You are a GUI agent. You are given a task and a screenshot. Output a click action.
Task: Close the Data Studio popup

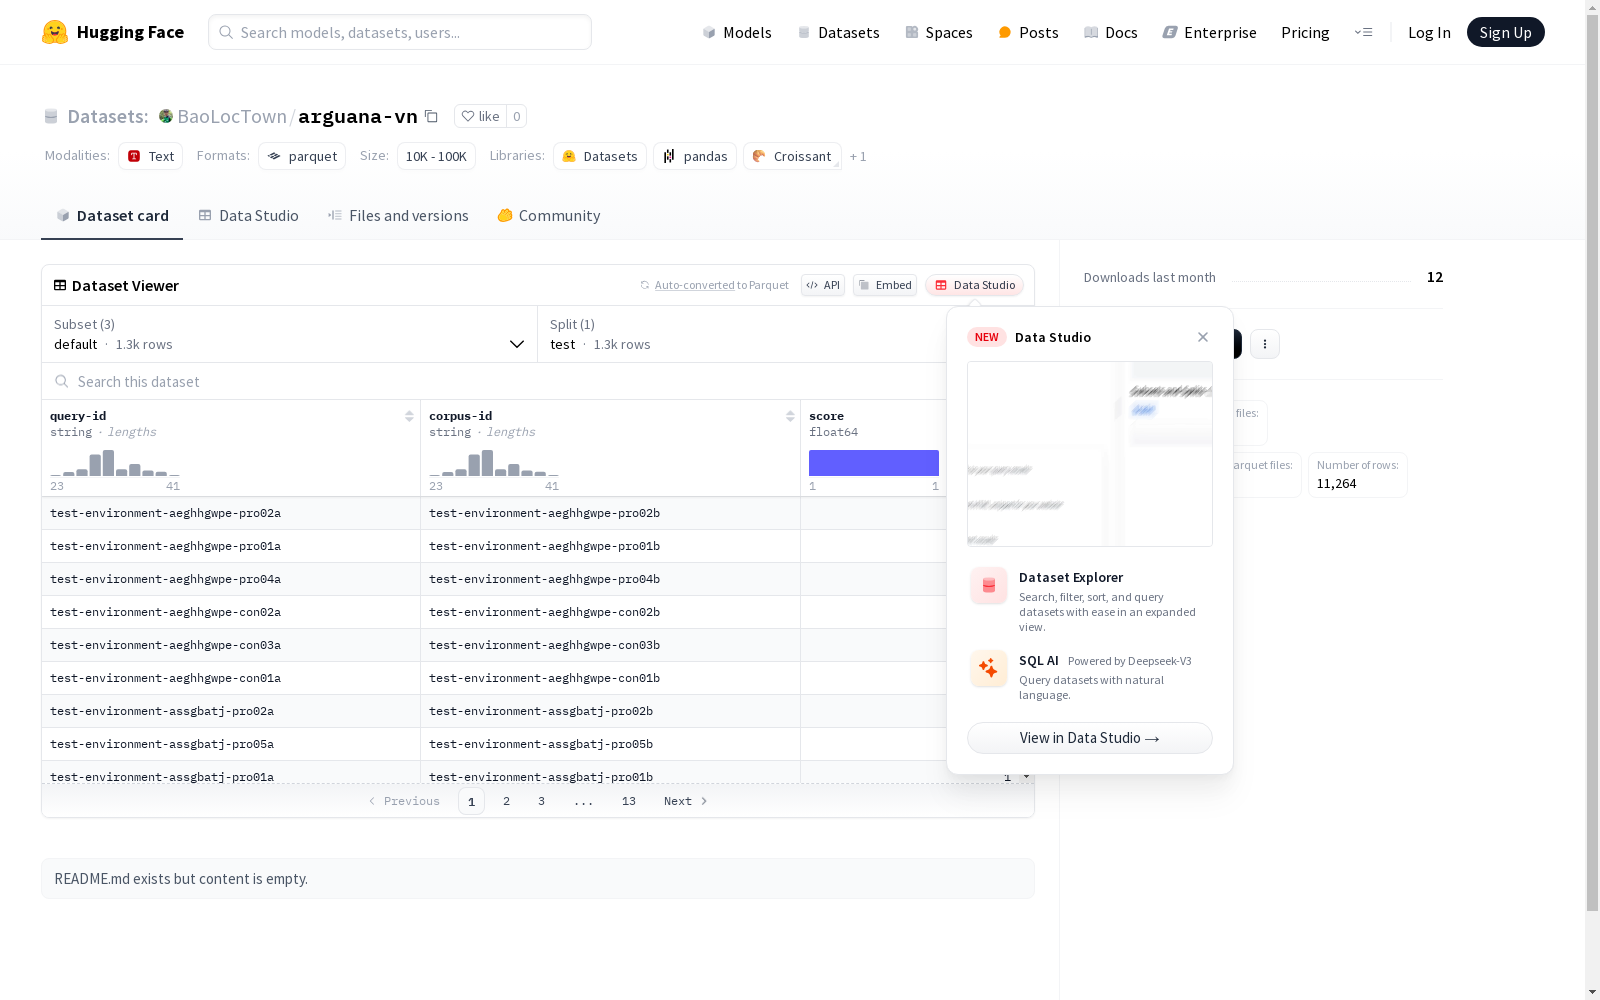[x=1203, y=337]
